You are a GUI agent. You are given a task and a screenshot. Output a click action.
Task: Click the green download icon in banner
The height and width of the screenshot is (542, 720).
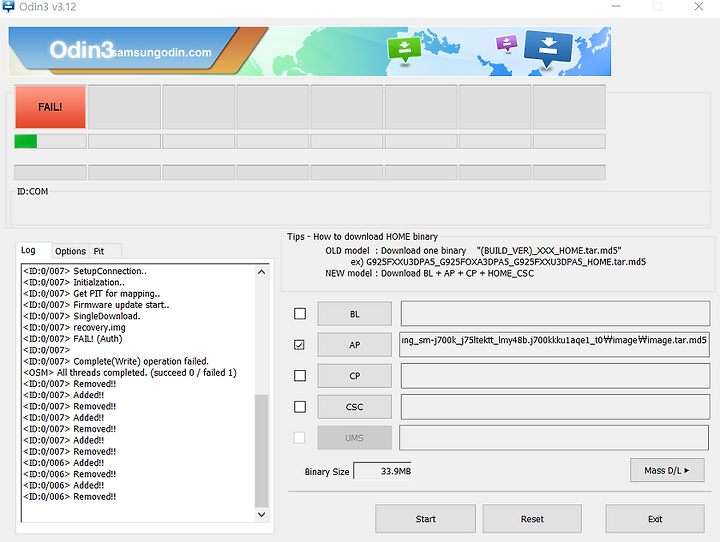coord(404,48)
